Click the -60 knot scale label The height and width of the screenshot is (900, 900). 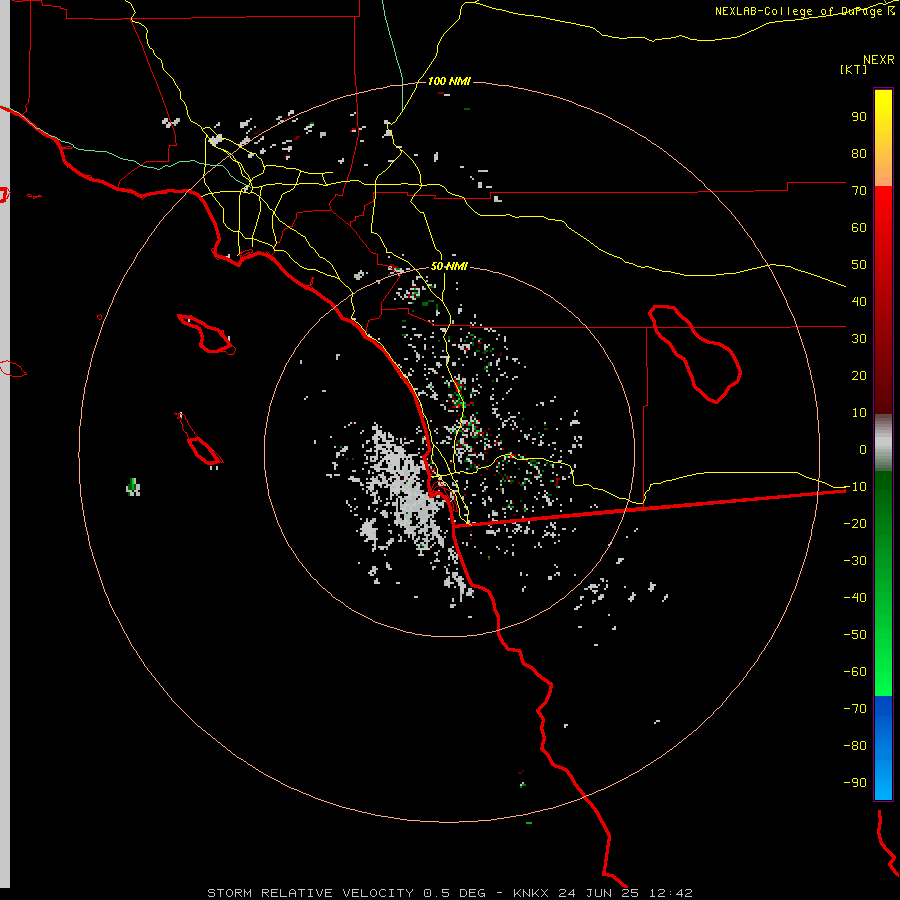[855, 672]
